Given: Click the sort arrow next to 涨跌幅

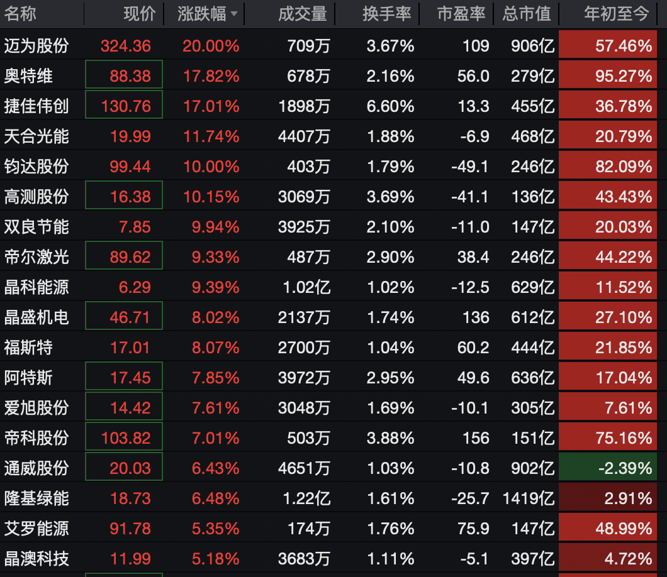Looking at the screenshot, I should click(234, 15).
